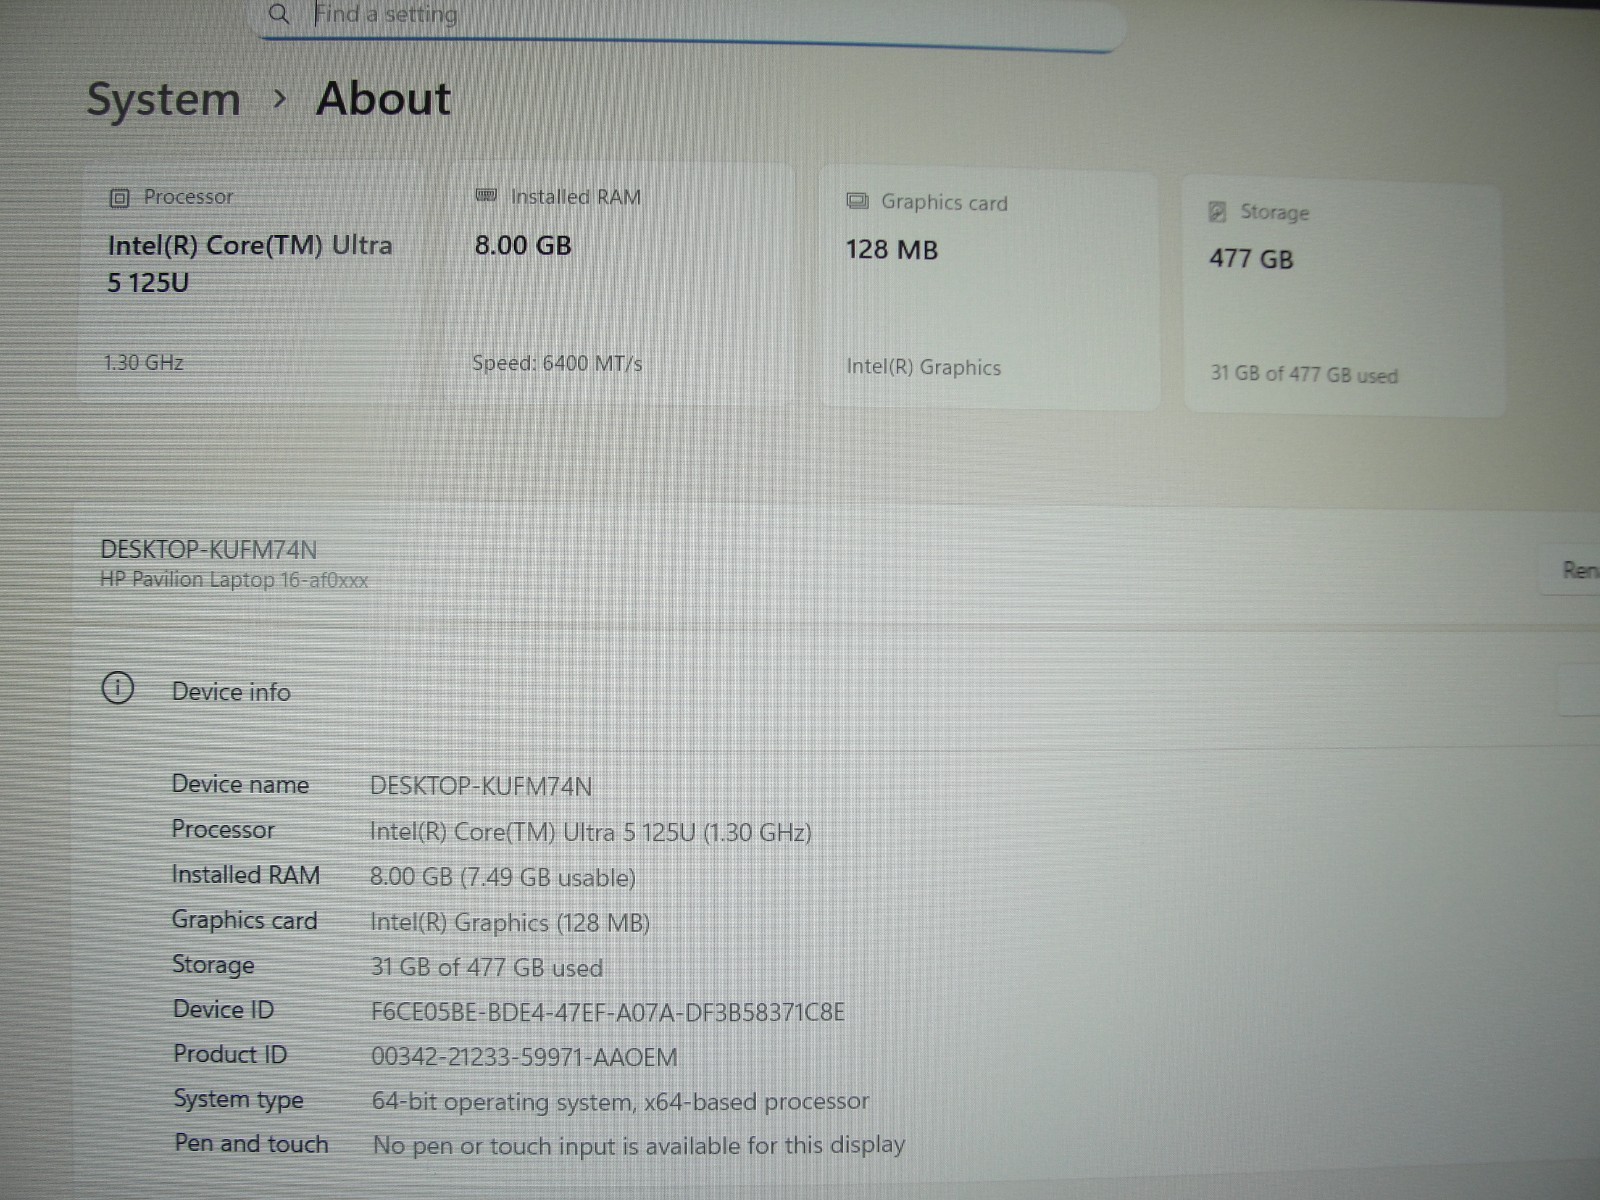1600x1200 pixels.
Task: Select '128 MB' in Graphics card tile
Action: (x=892, y=250)
